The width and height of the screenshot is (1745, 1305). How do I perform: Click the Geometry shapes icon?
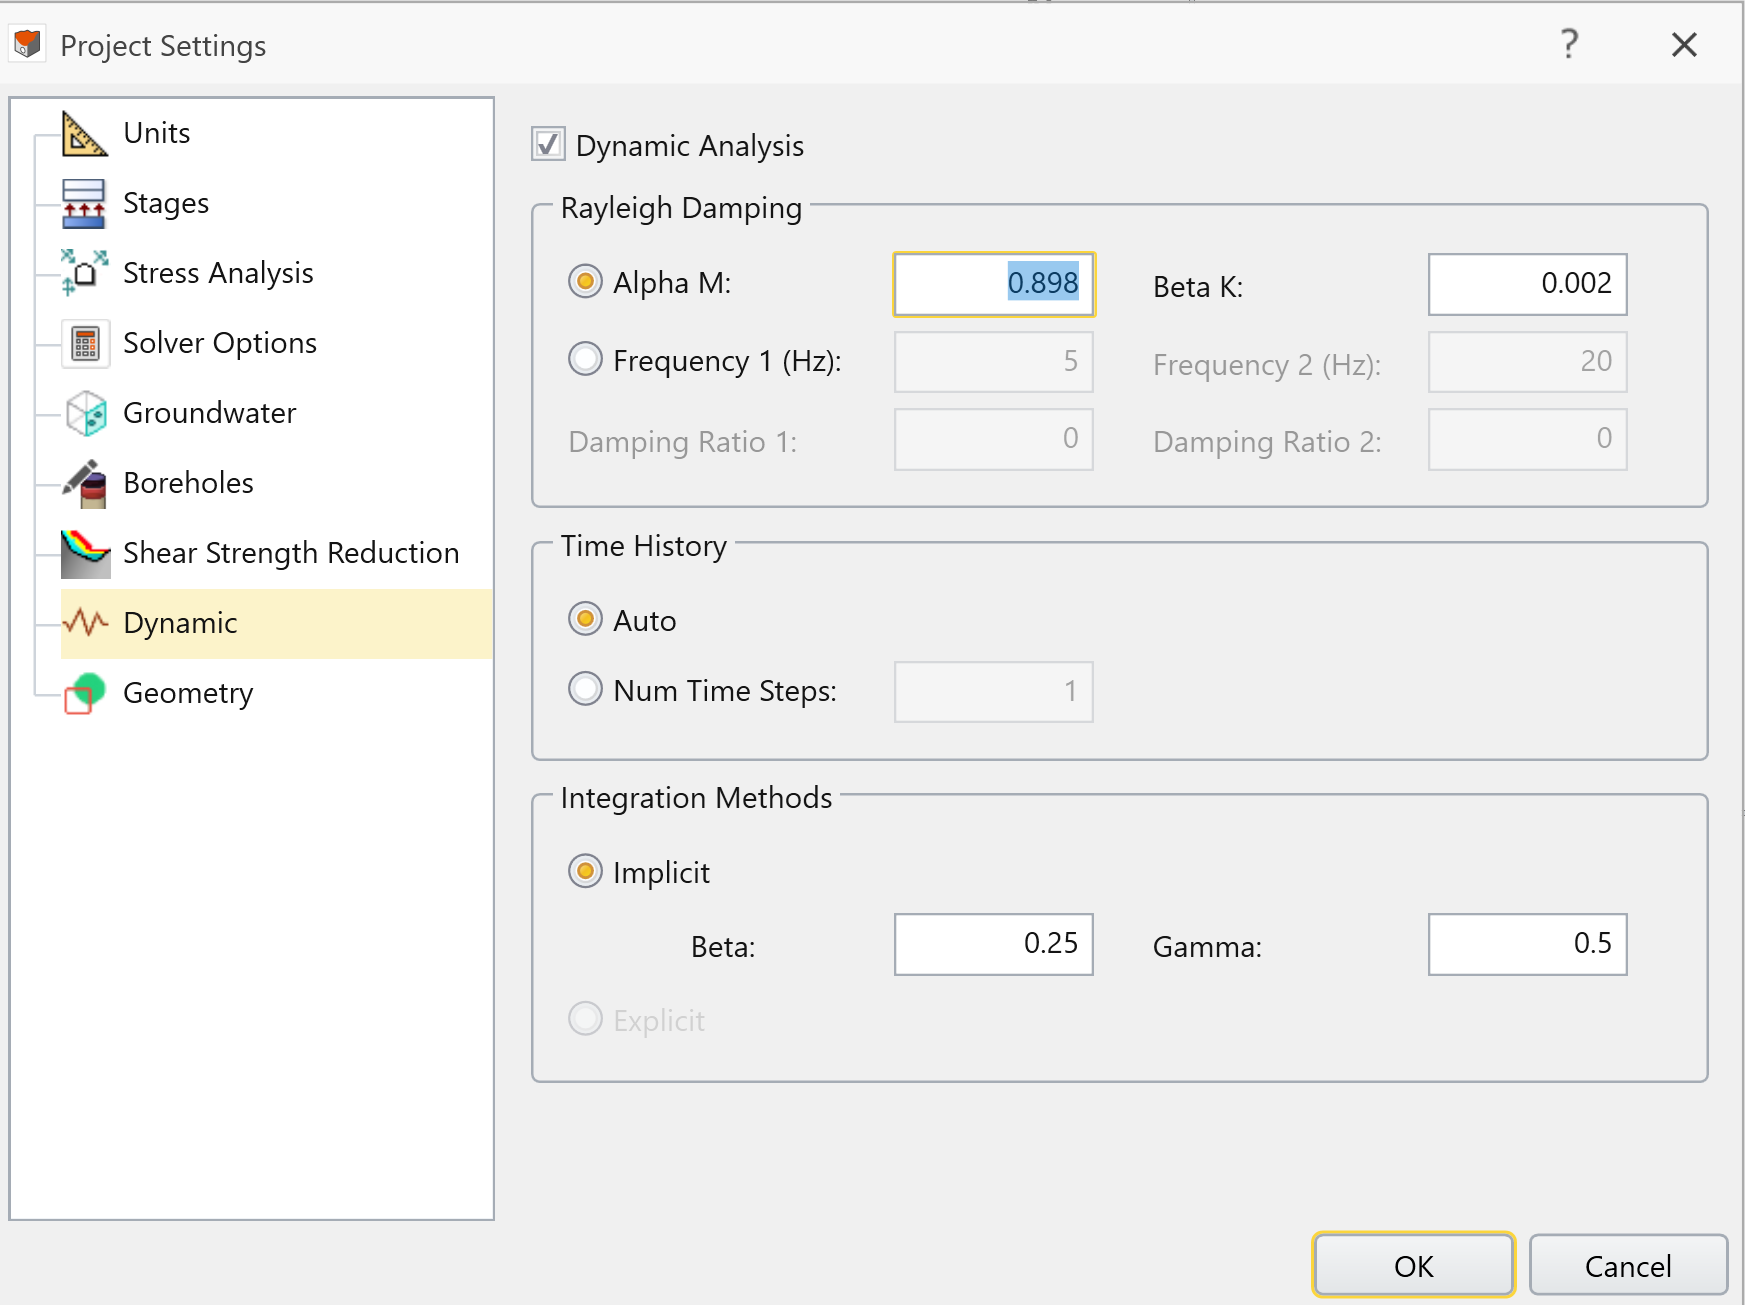[85, 693]
